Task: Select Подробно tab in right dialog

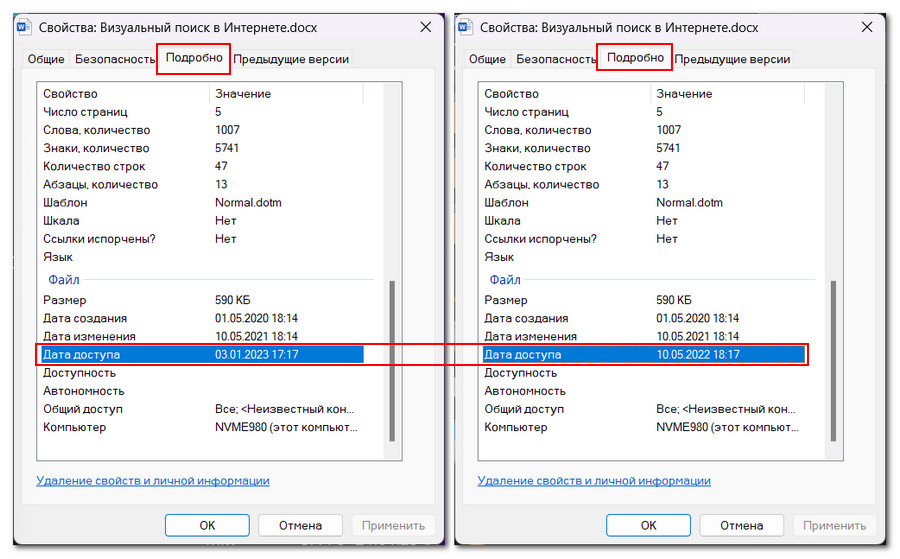Action: pos(635,58)
